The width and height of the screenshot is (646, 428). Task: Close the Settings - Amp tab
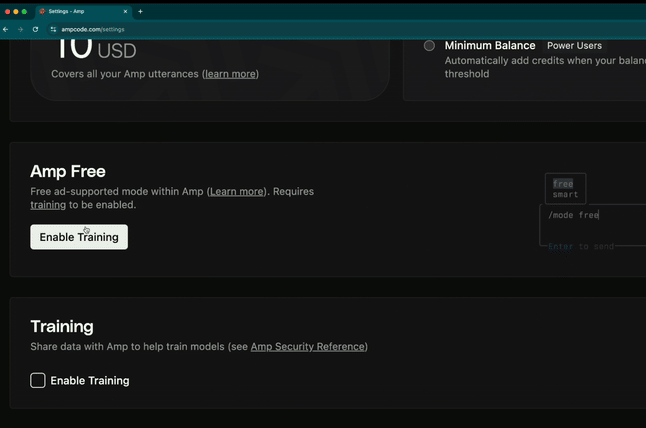(x=125, y=12)
